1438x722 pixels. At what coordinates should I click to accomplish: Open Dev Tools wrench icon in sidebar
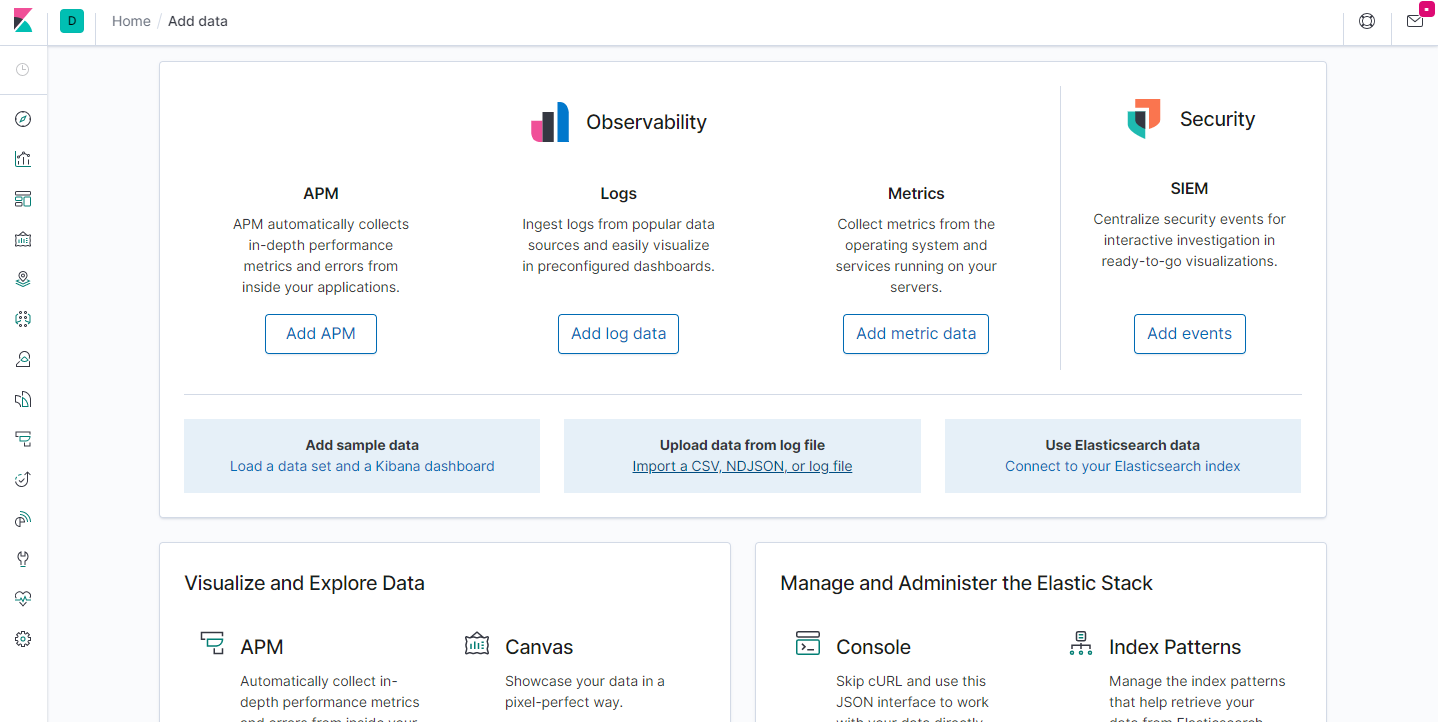[23, 559]
